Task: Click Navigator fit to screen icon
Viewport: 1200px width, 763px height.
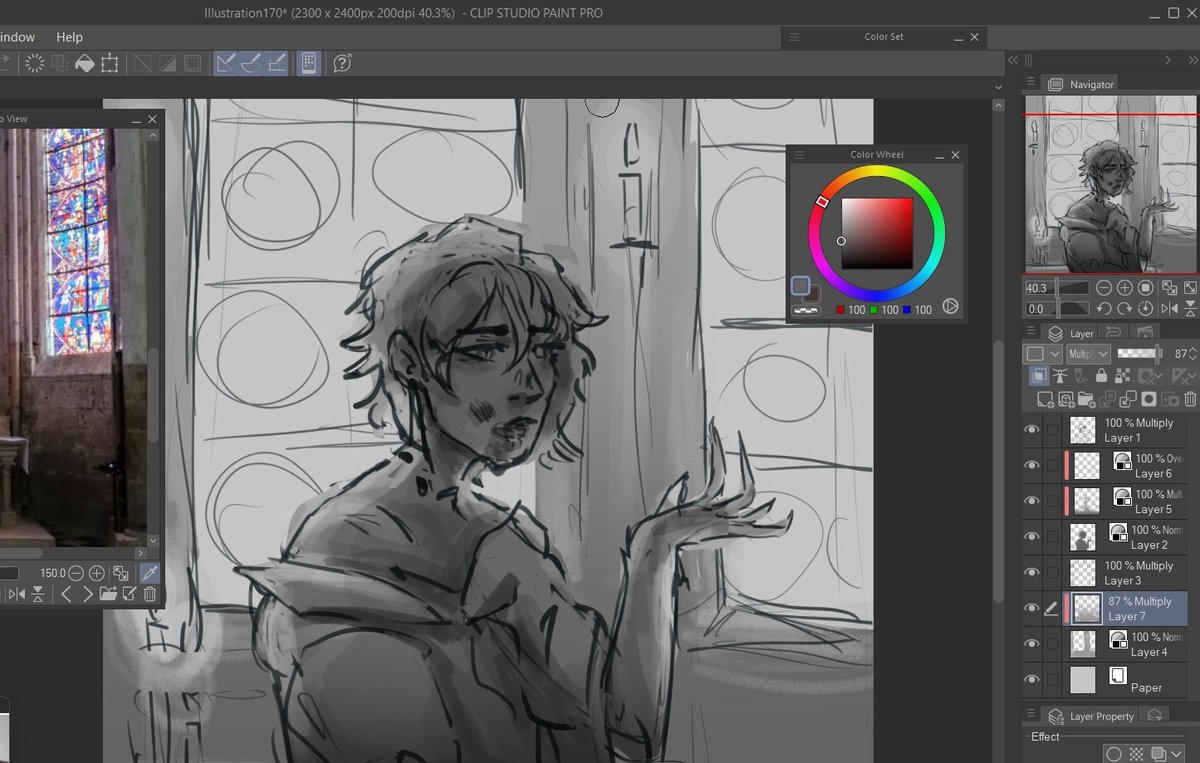Action: tap(1190, 288)
